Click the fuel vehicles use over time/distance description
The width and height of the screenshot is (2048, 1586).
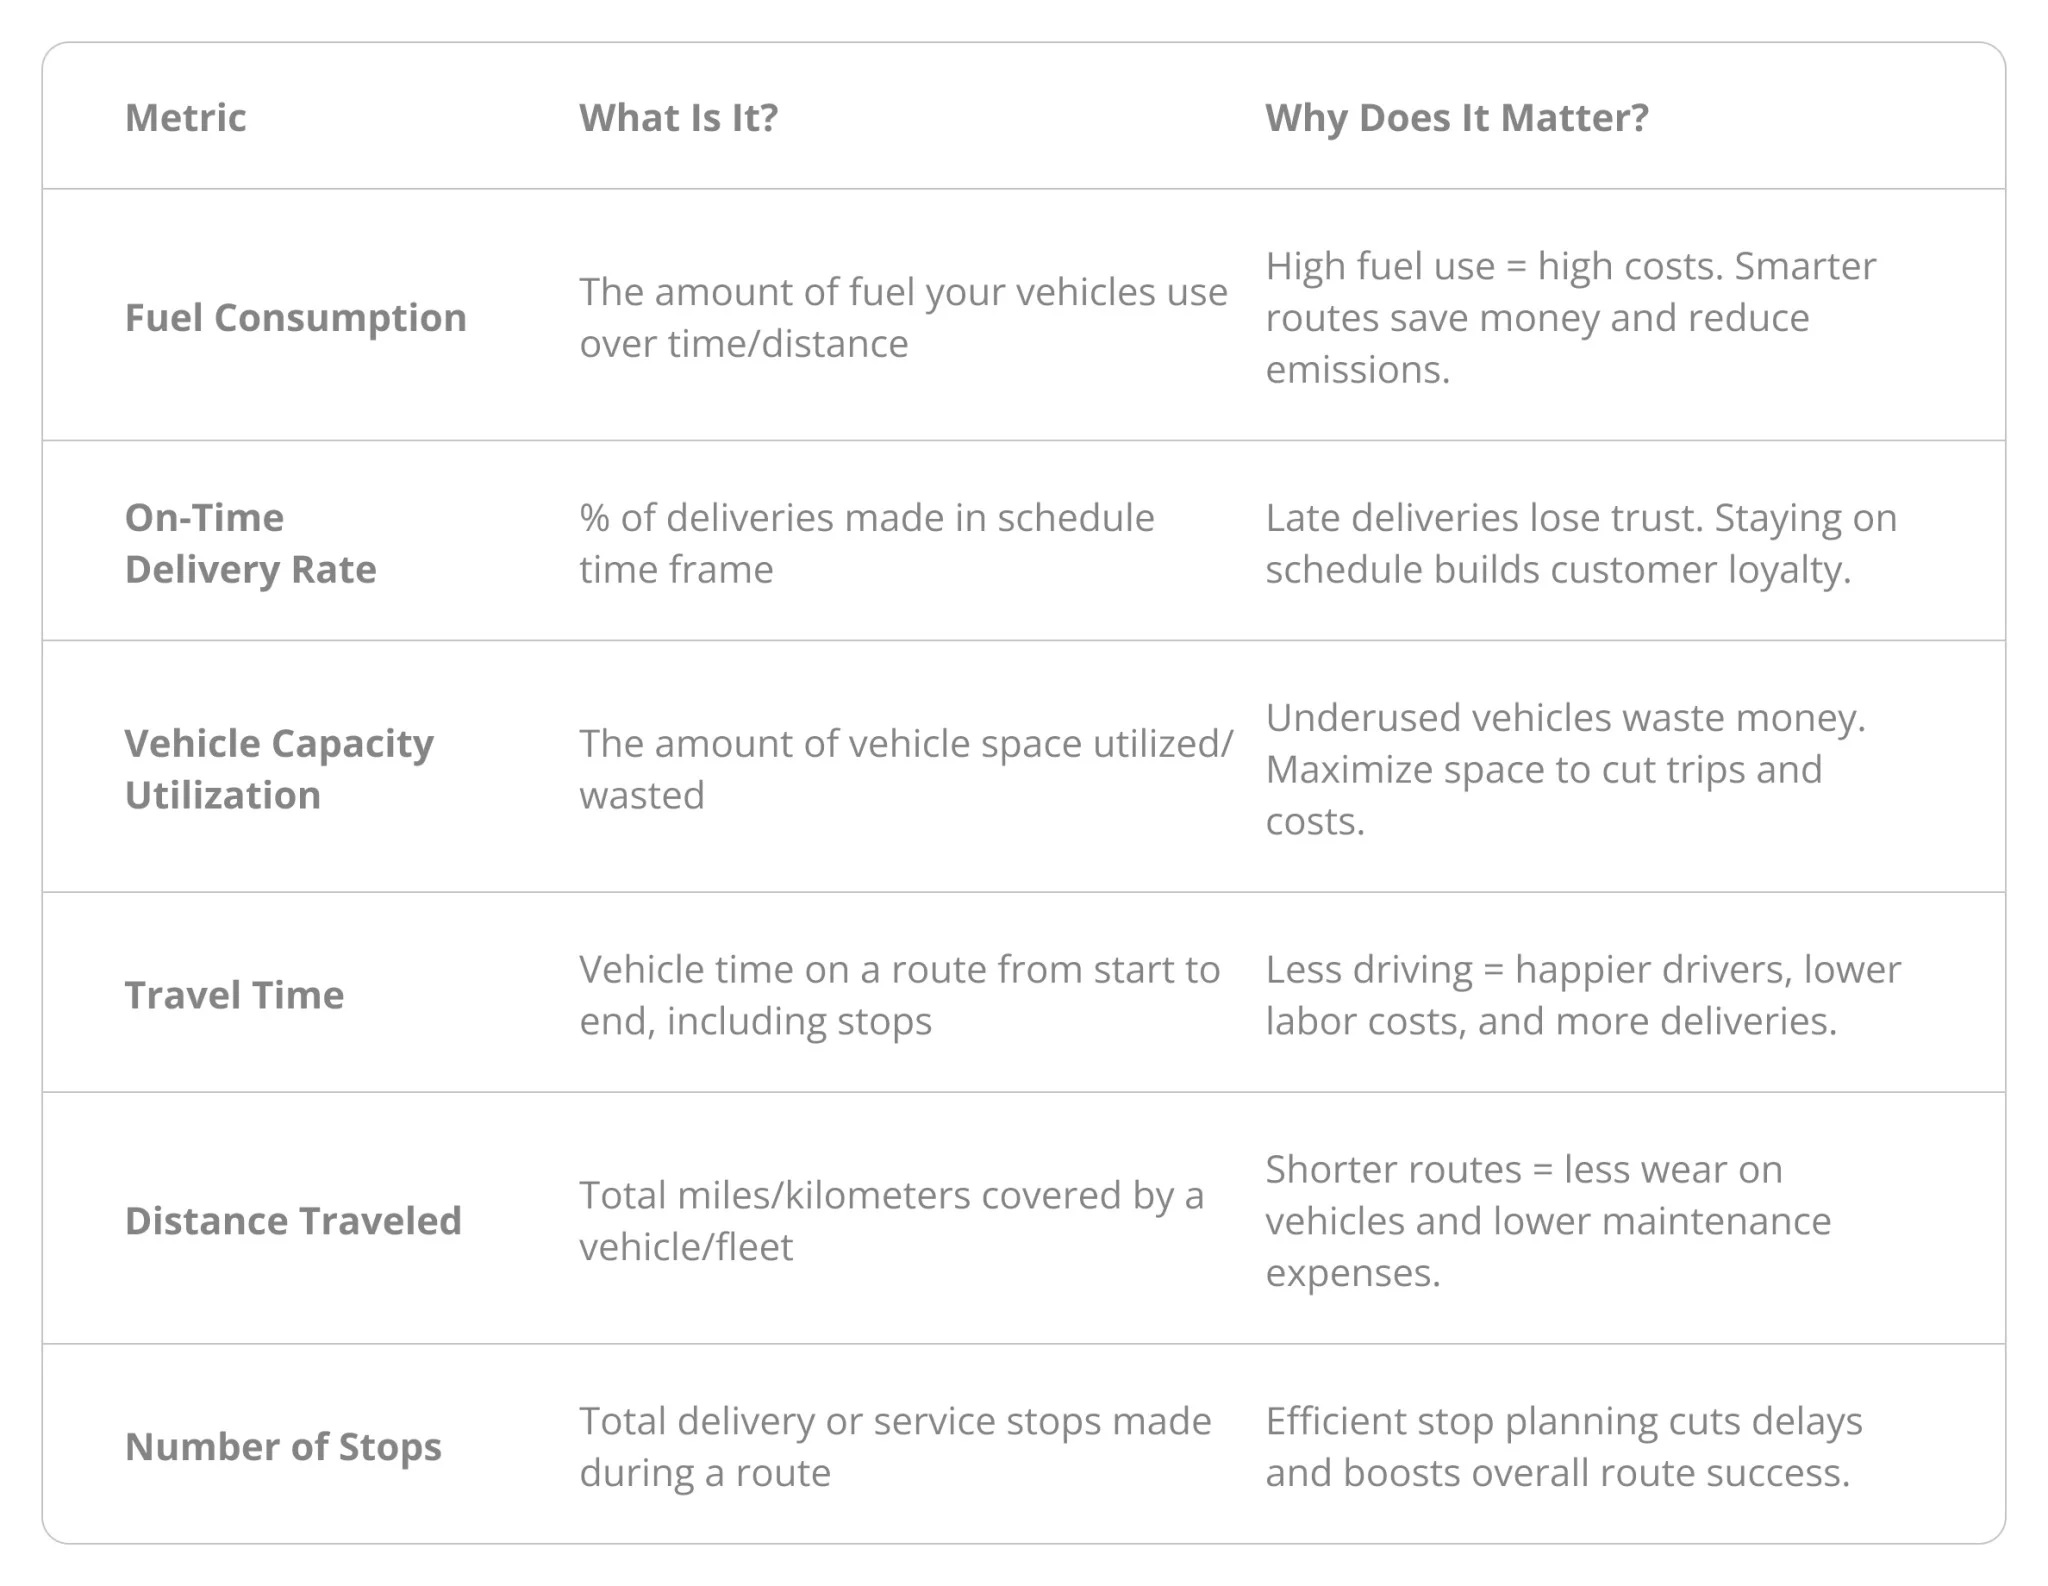[902, 318]
